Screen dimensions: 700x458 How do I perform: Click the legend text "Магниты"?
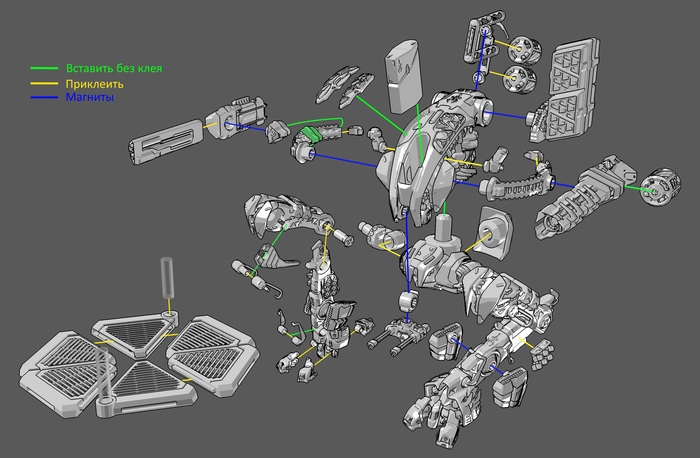(x=89, y=97)
